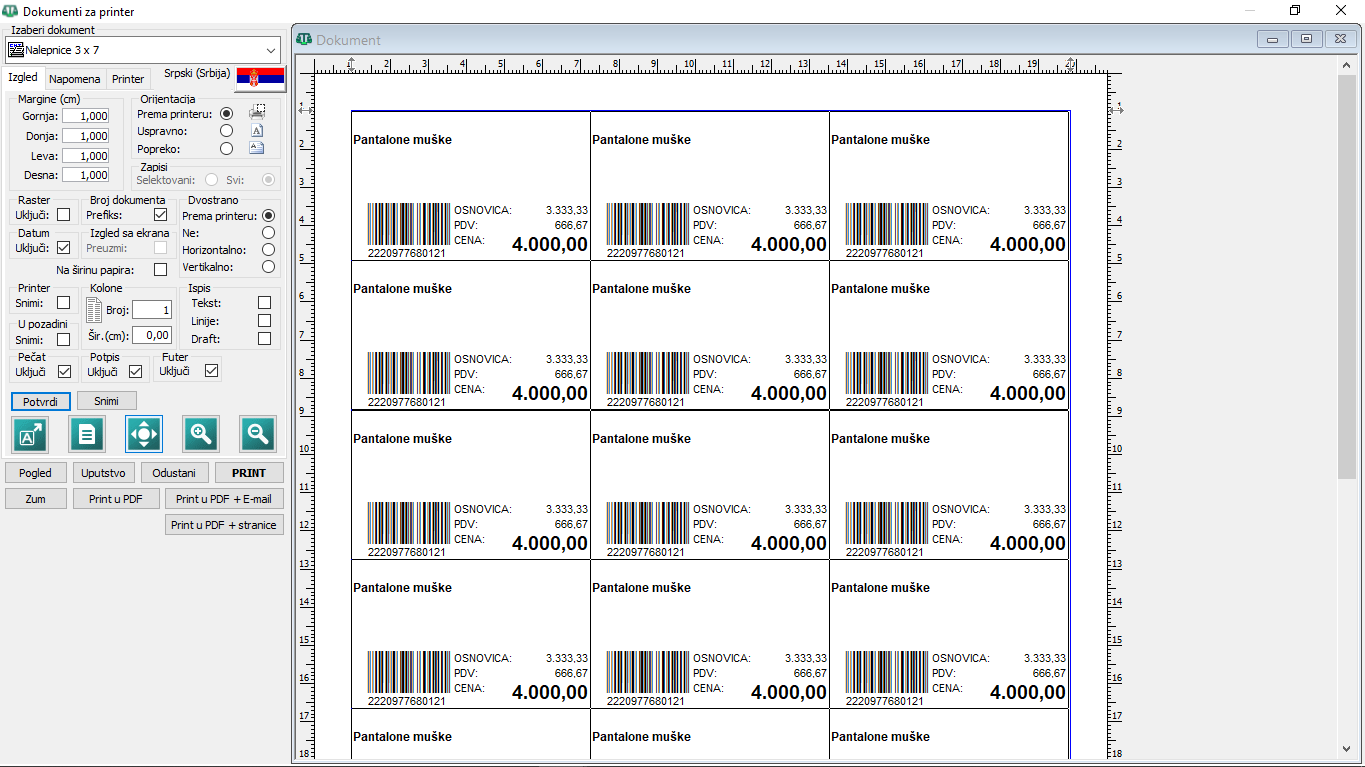
Task: Click the Dokument window title icon
Action: [305, 40]
